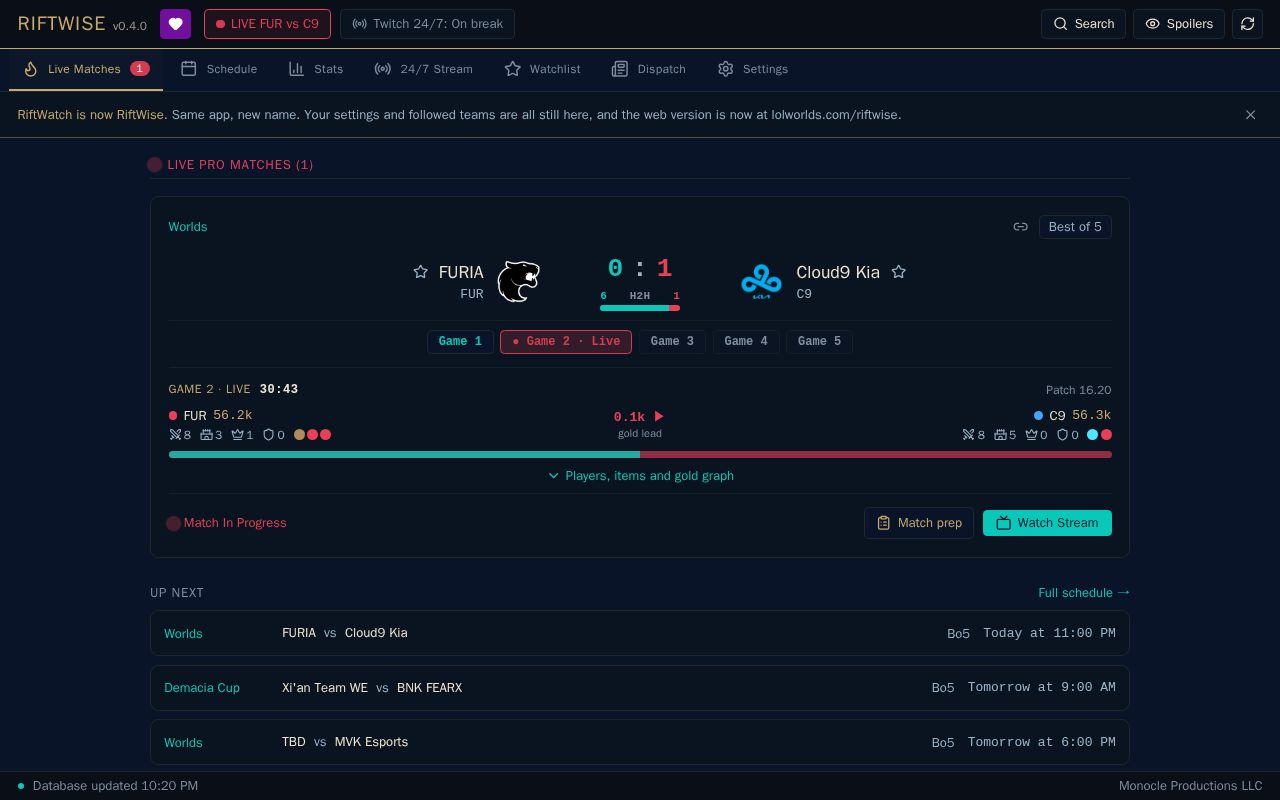Image resolution: width=1280 pixels, height=800 pixels.
Task: Click the refresh icon in header
Action: 1247,24
